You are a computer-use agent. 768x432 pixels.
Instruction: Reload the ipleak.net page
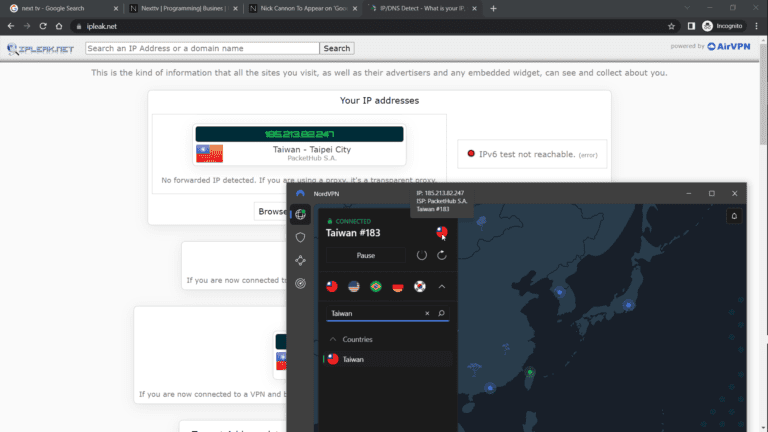43,26
